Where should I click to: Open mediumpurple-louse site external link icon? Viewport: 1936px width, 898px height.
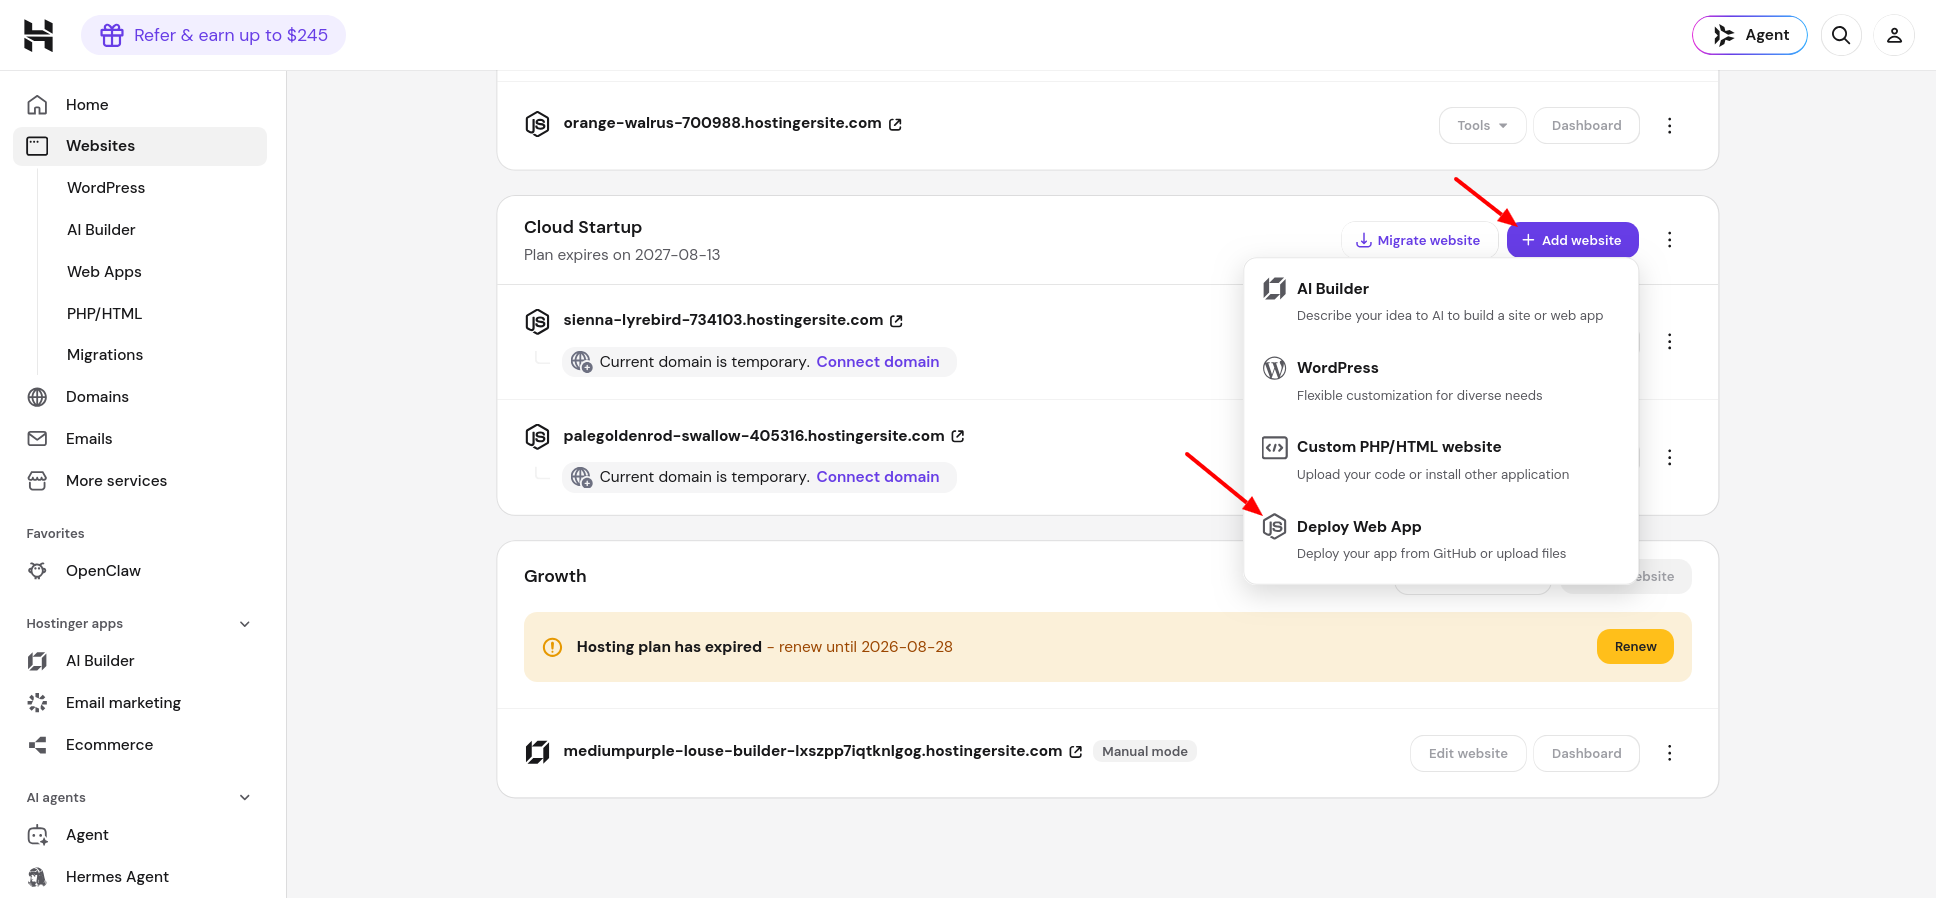click(x=1076, y=752)
